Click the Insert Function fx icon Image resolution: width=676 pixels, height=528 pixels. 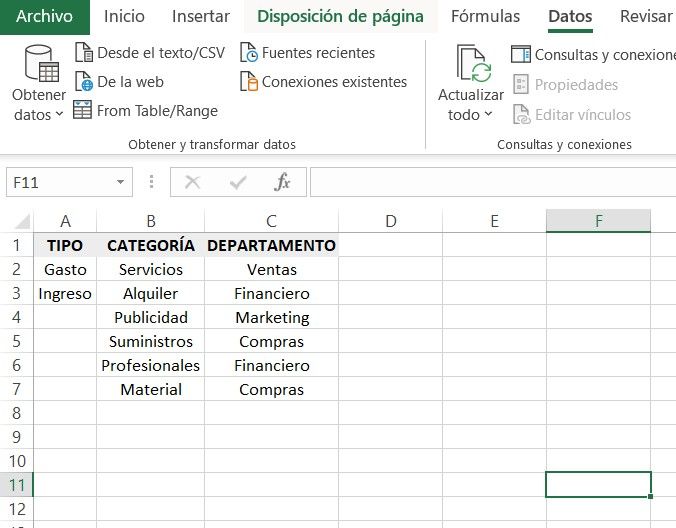pos(282,182)
